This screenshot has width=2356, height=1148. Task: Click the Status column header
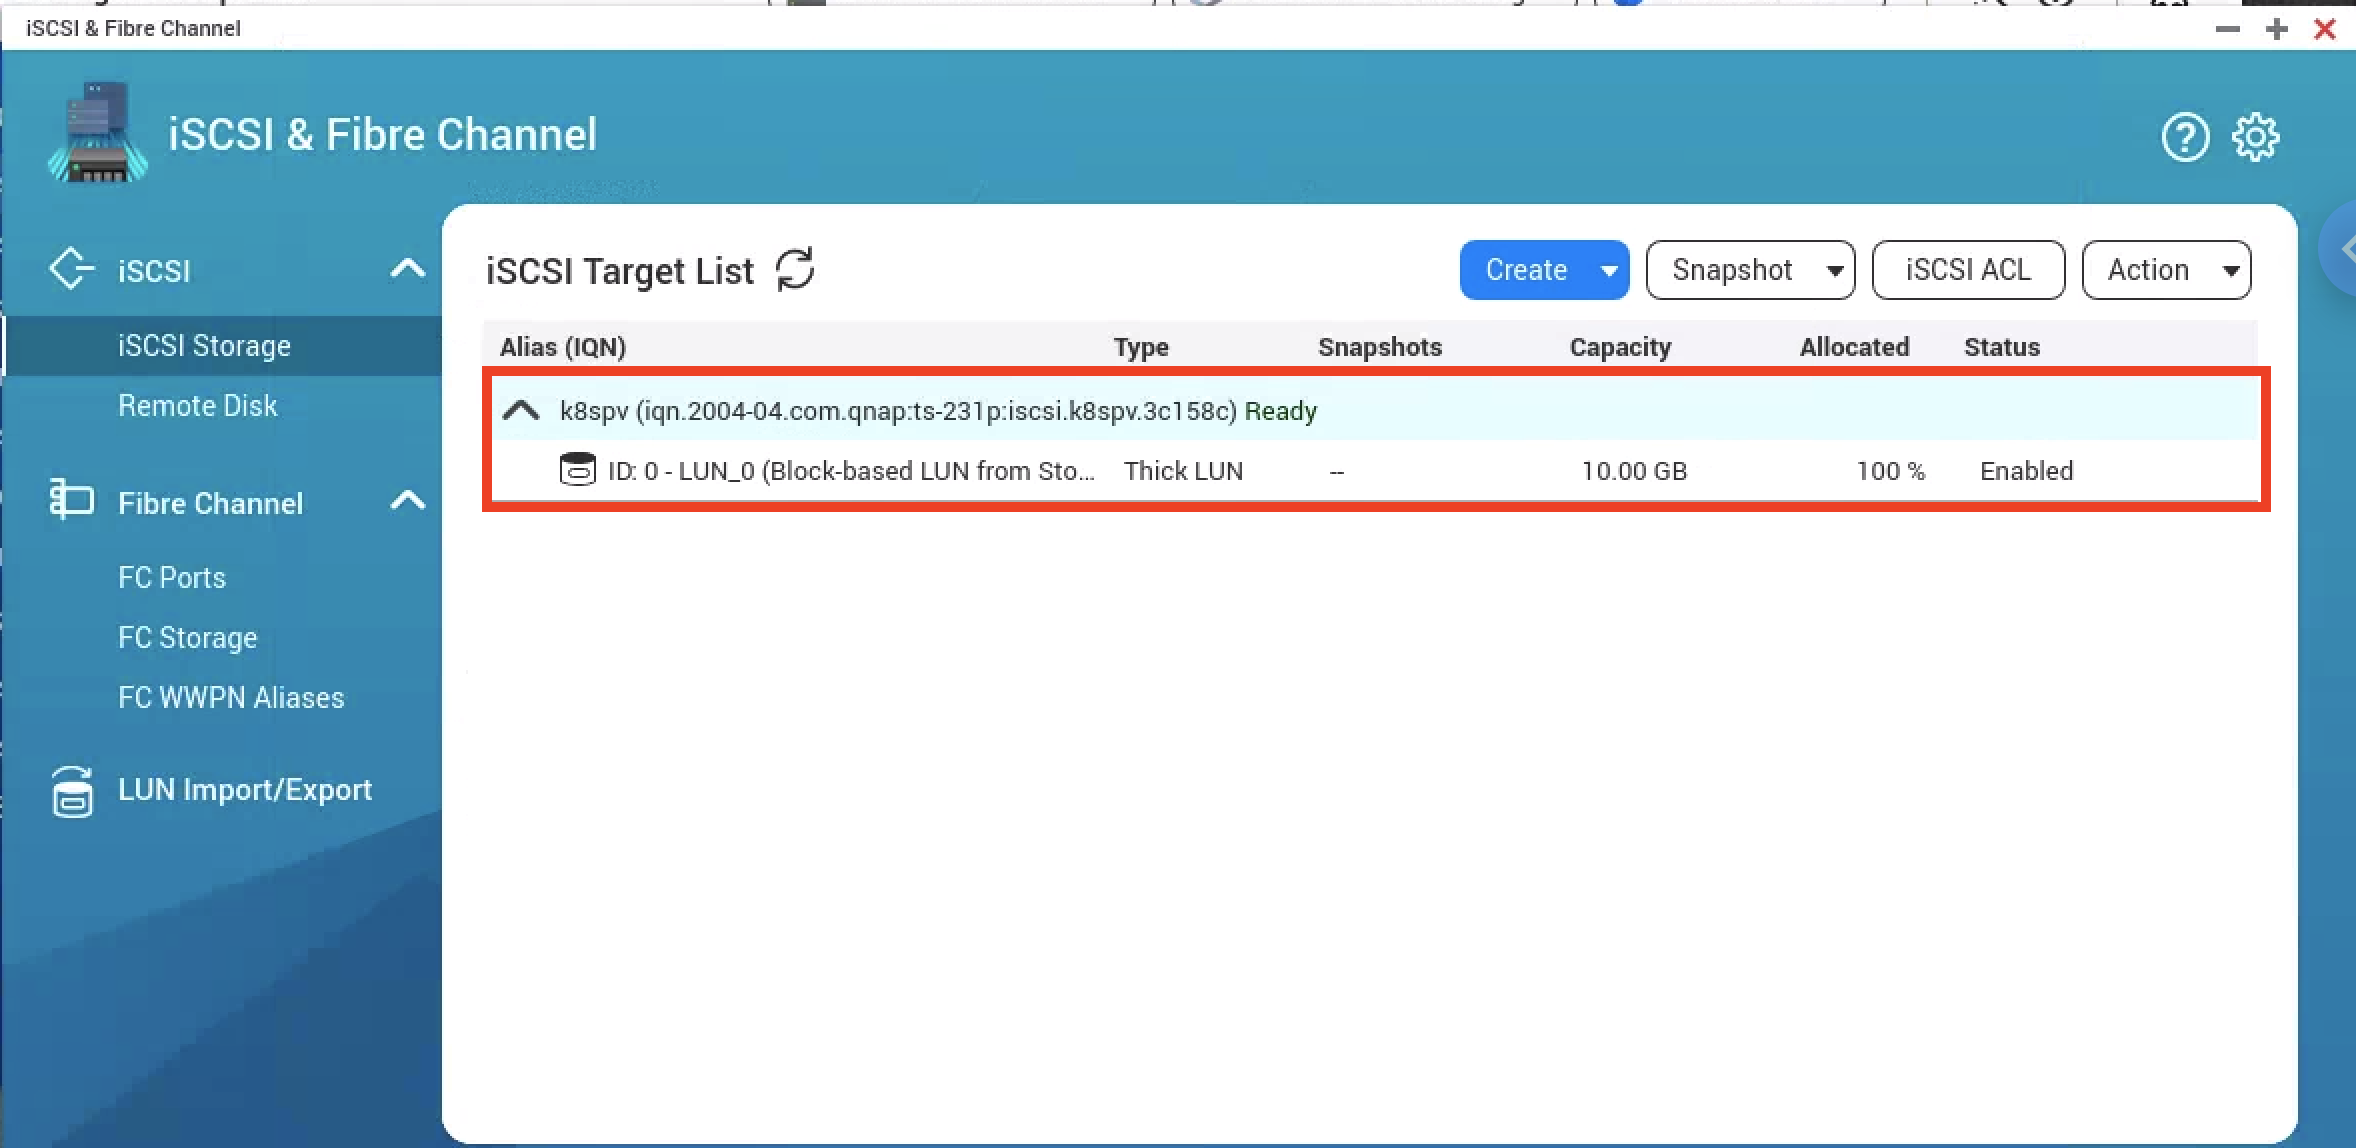(x=2002, y=347)
